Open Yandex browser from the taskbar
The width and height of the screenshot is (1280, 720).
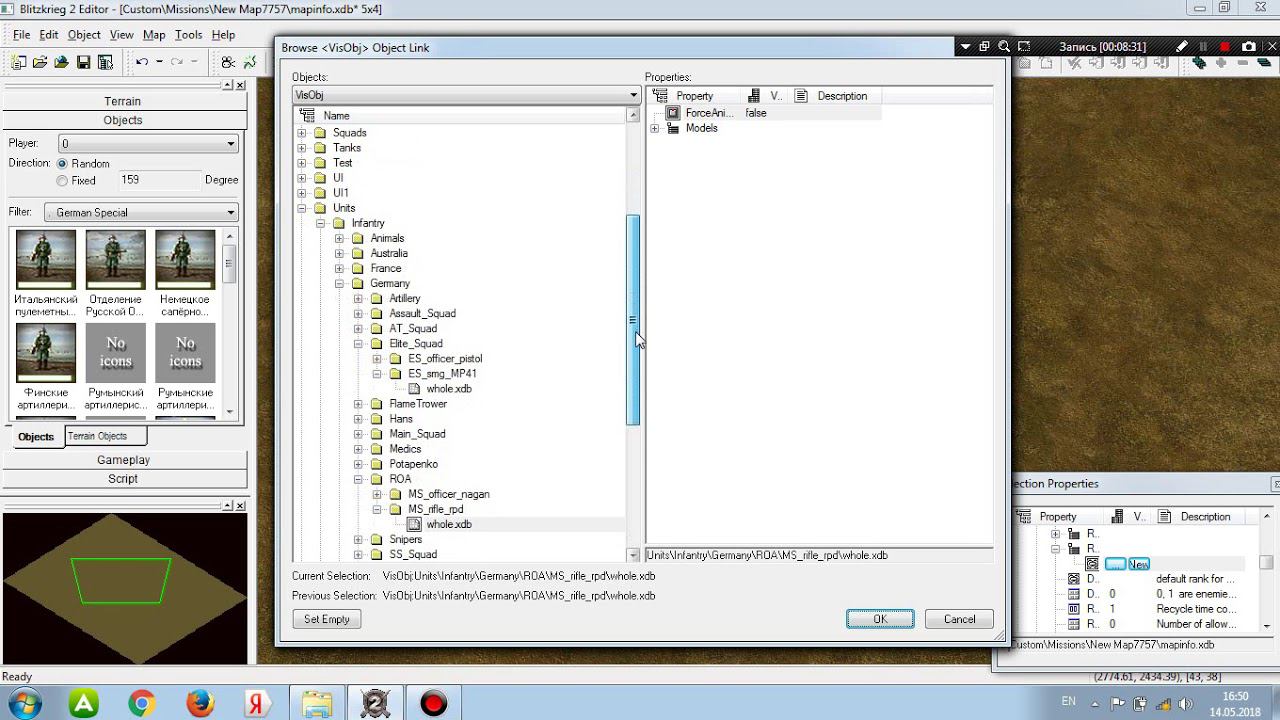coord(257,704)
